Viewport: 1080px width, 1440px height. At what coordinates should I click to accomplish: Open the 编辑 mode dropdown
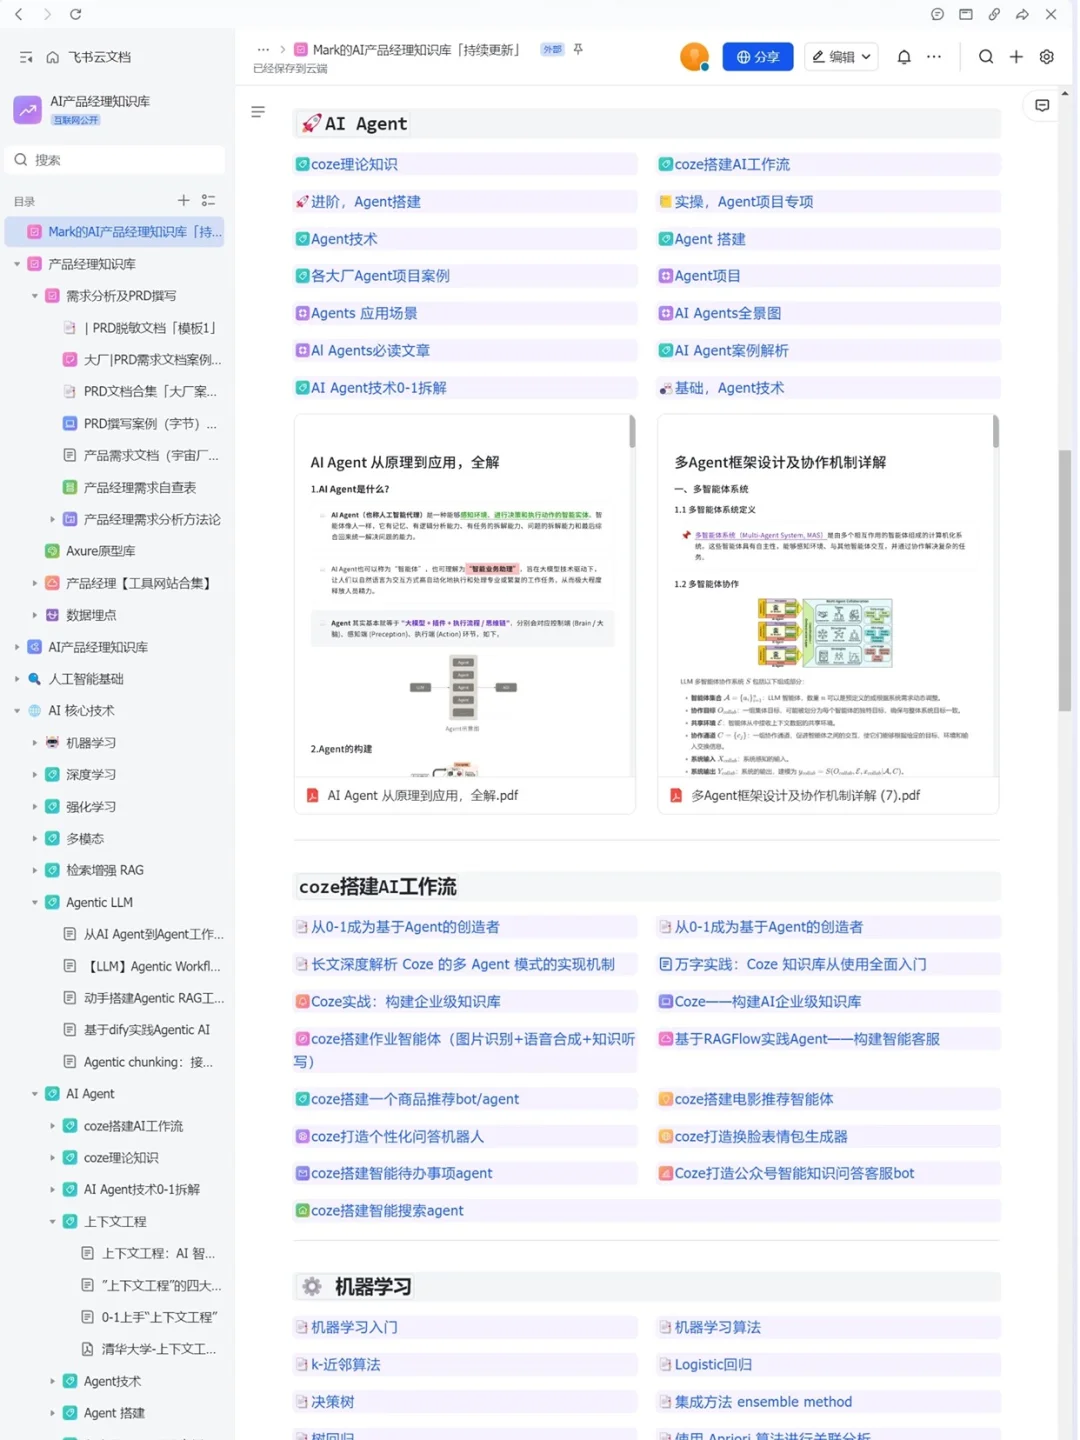841,57
